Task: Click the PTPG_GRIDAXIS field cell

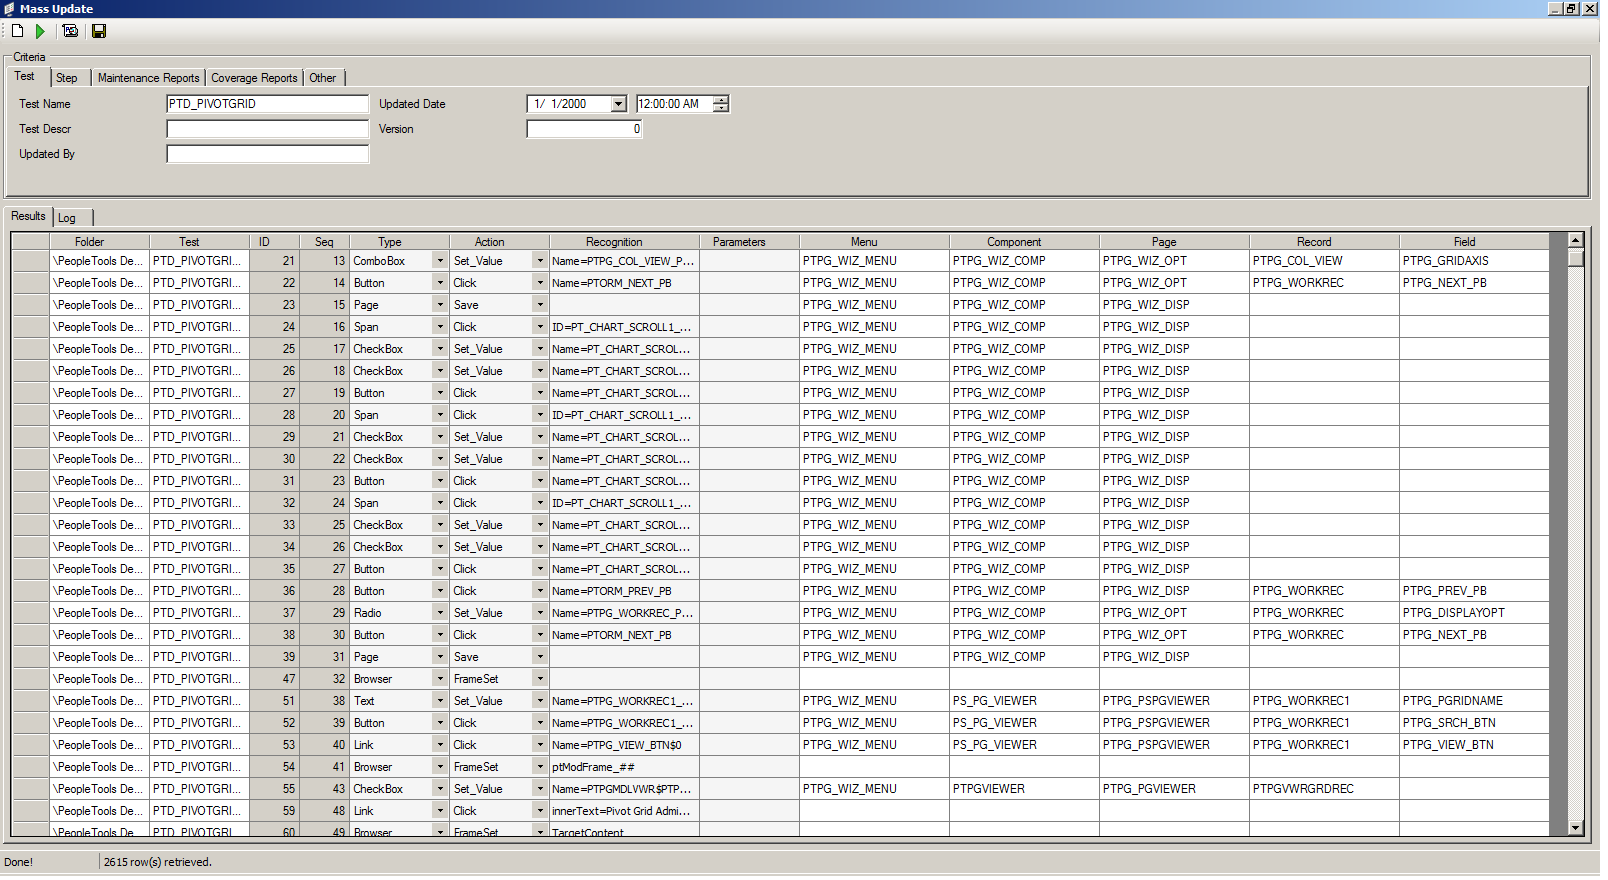Action: (x=1474, y=261)
